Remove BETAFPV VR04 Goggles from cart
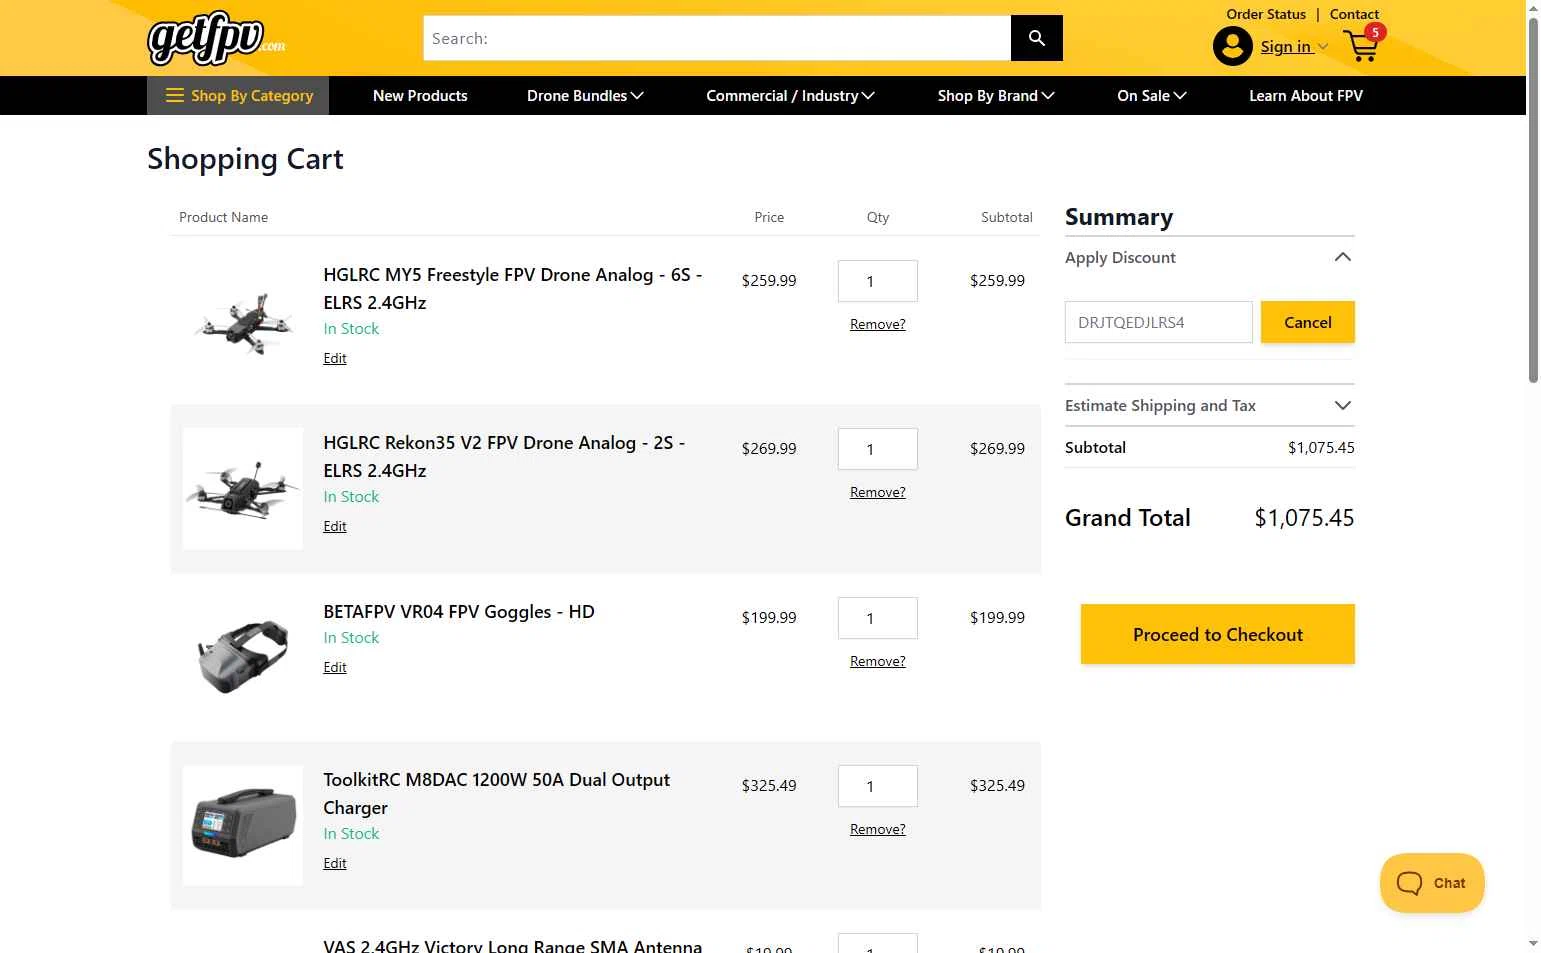The height and width of the screenshot is (953, 1541). [x=878, y=661]
